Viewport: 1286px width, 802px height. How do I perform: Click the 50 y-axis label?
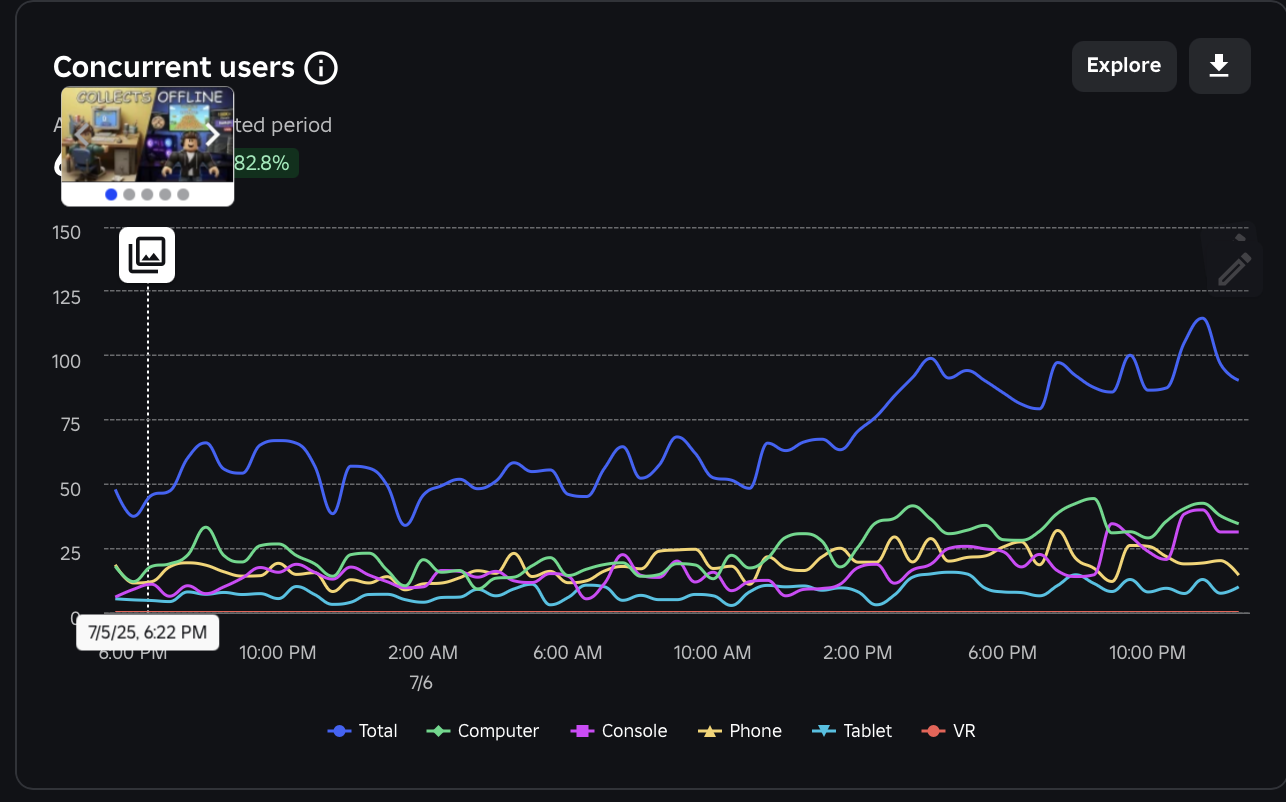pyautogui.click(x=71, y=488)
